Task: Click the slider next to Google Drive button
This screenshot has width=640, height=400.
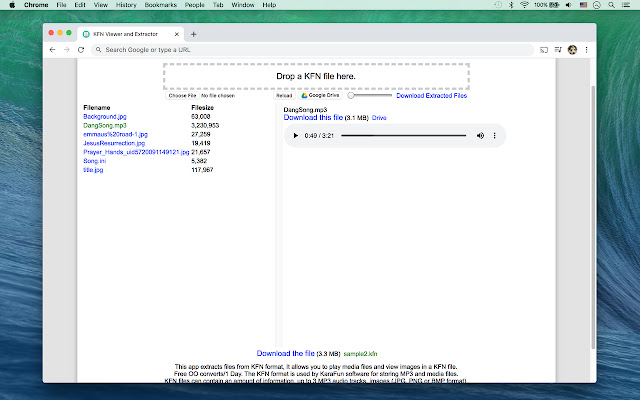Action: point(369,96)
